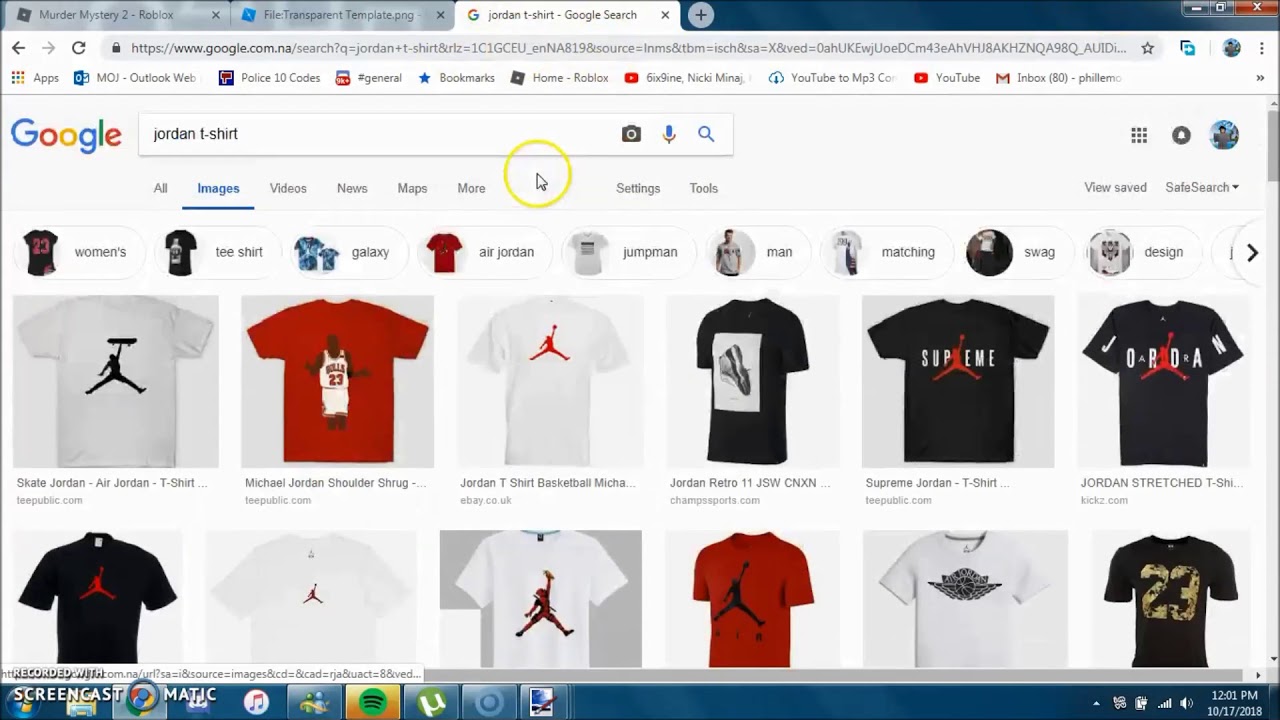Open the Settings menu
Screen dimensions: 1280x720
coord(638,188)
